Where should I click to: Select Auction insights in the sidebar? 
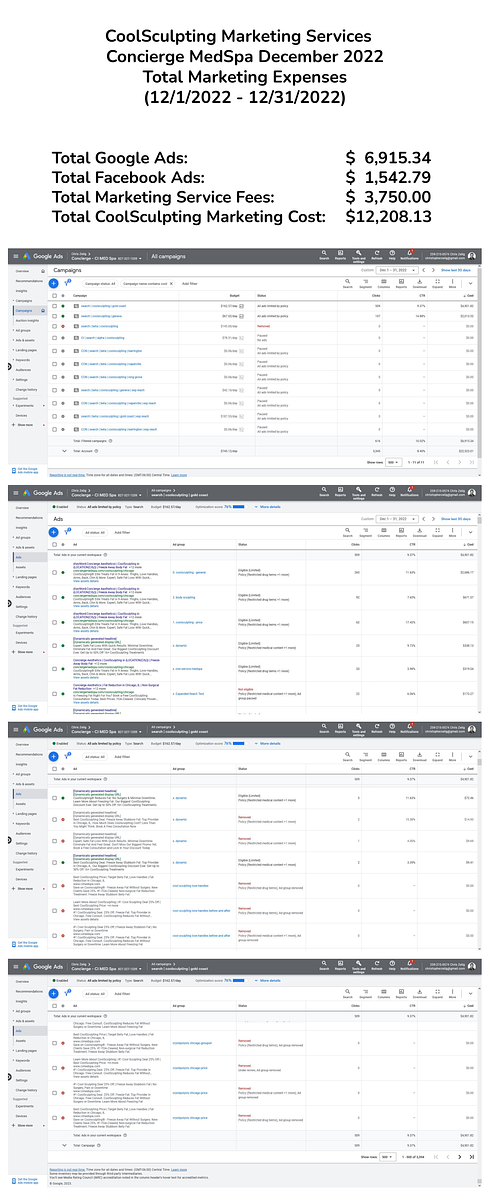click(x=27, y=320)
